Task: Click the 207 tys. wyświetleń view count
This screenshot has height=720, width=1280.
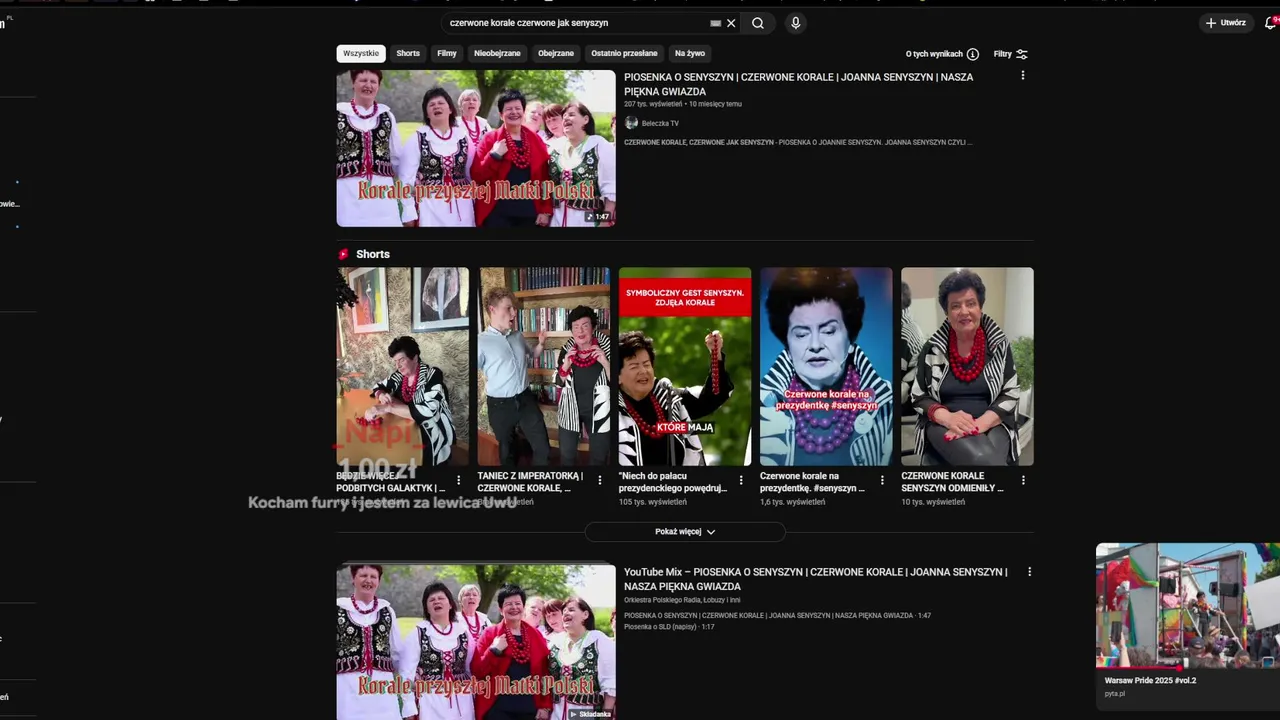Action: 653,104
